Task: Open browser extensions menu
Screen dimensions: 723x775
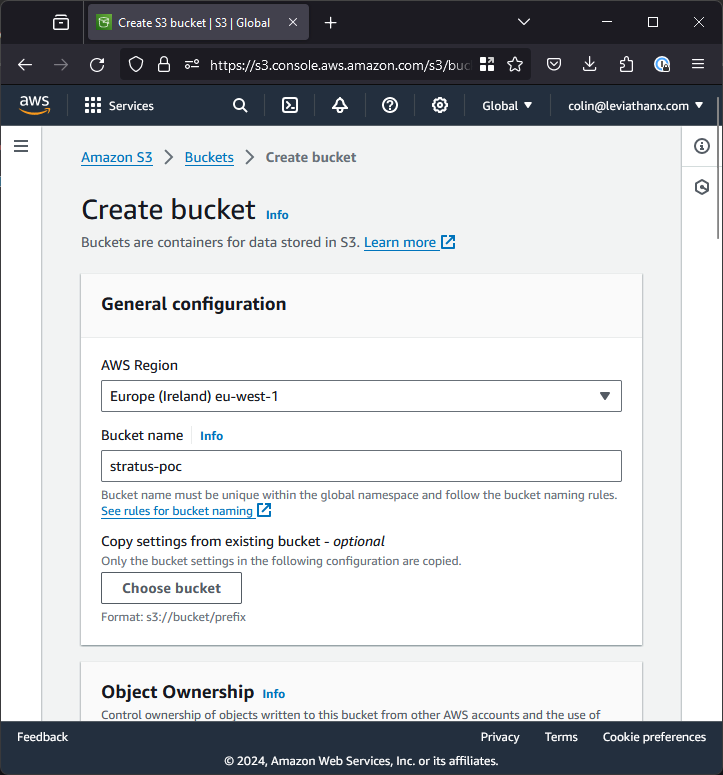Action: coord(626,64)
